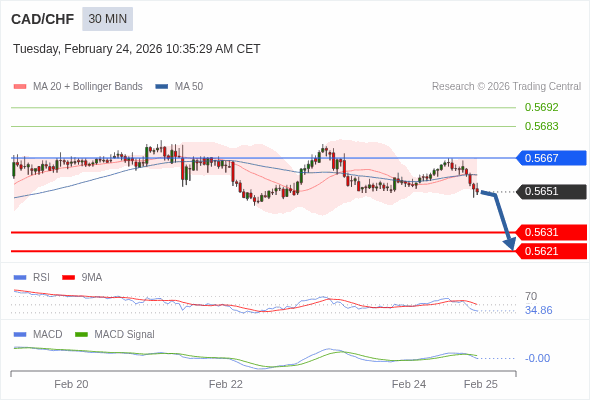Click the RSI legend swatch
Viewport: 590px width, 400px height.
(20, 278)
